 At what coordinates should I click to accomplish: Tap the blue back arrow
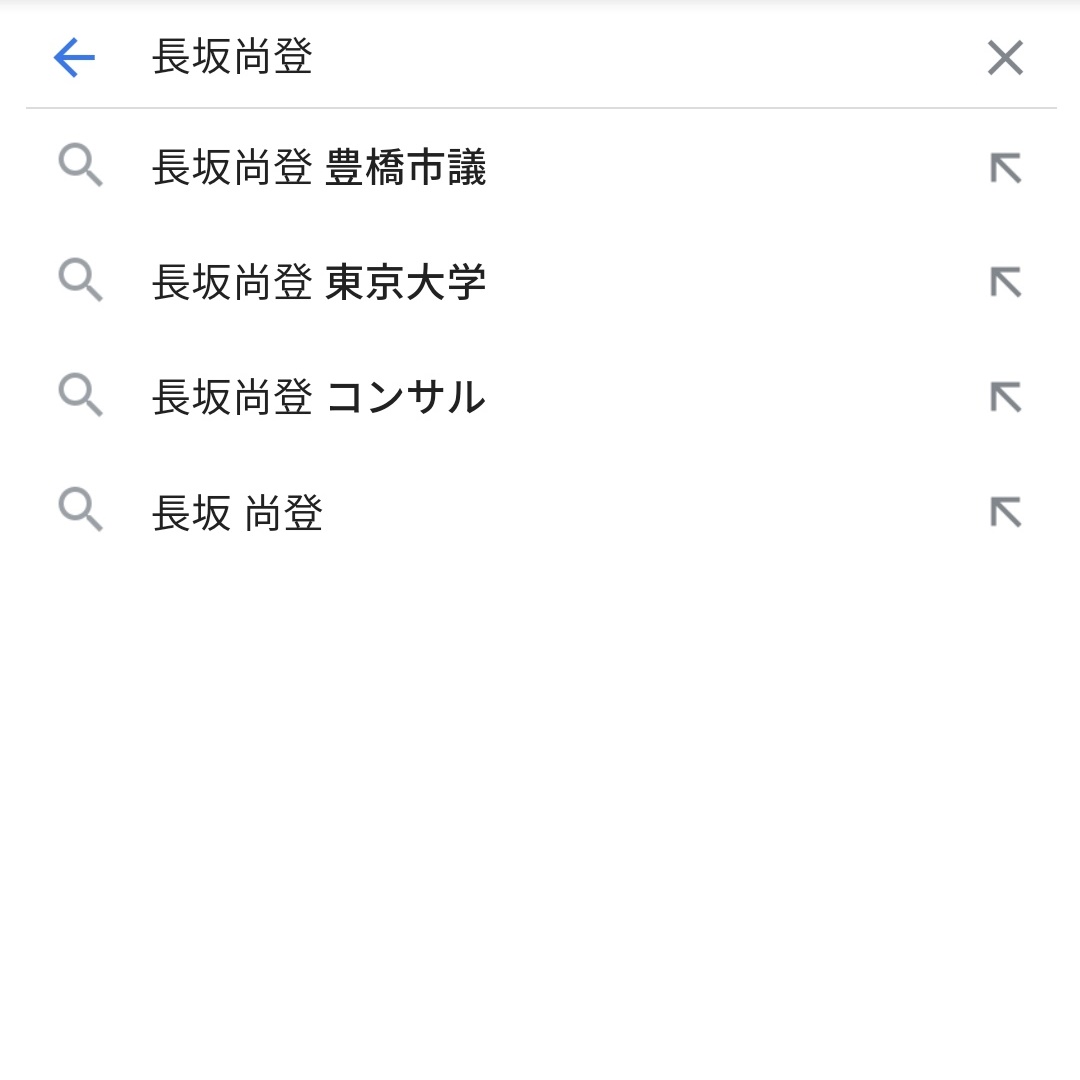(x=74, y=57)
